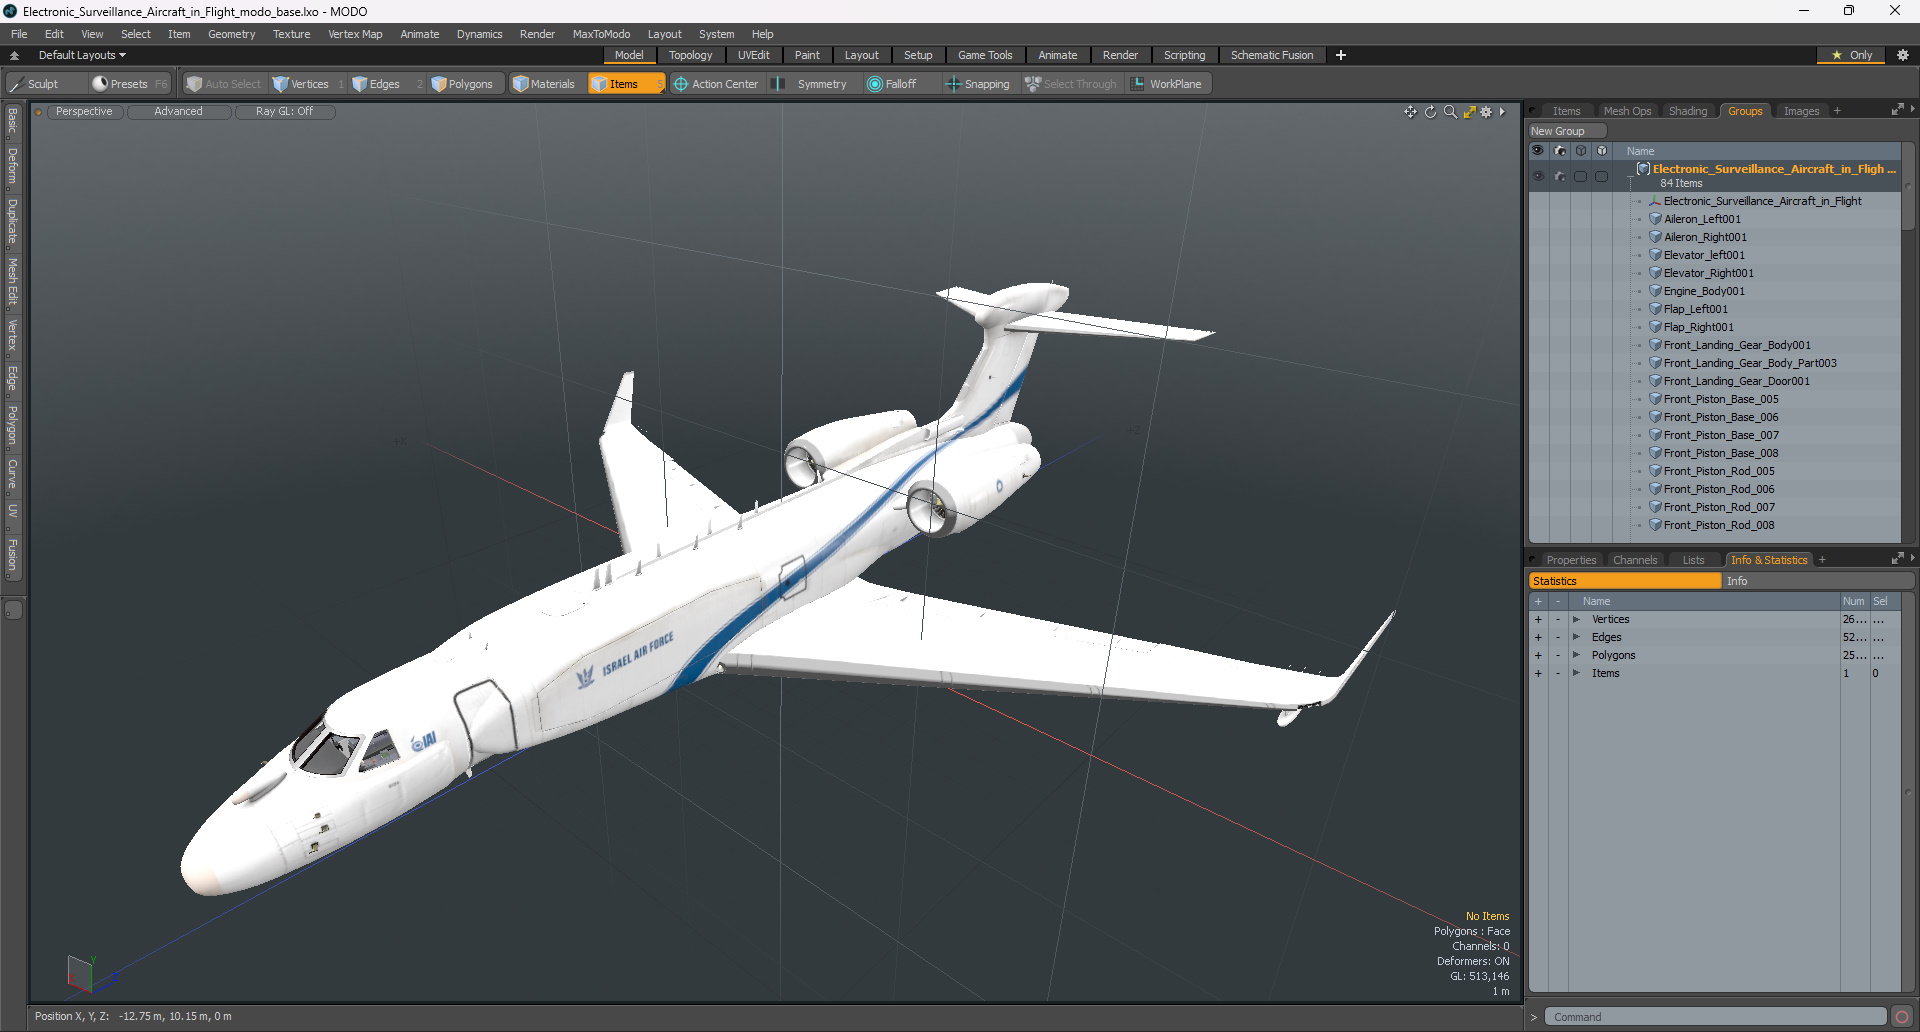Open the Geometry menu
Screen dimensions: 1920x1032
[x=231, y=34]
